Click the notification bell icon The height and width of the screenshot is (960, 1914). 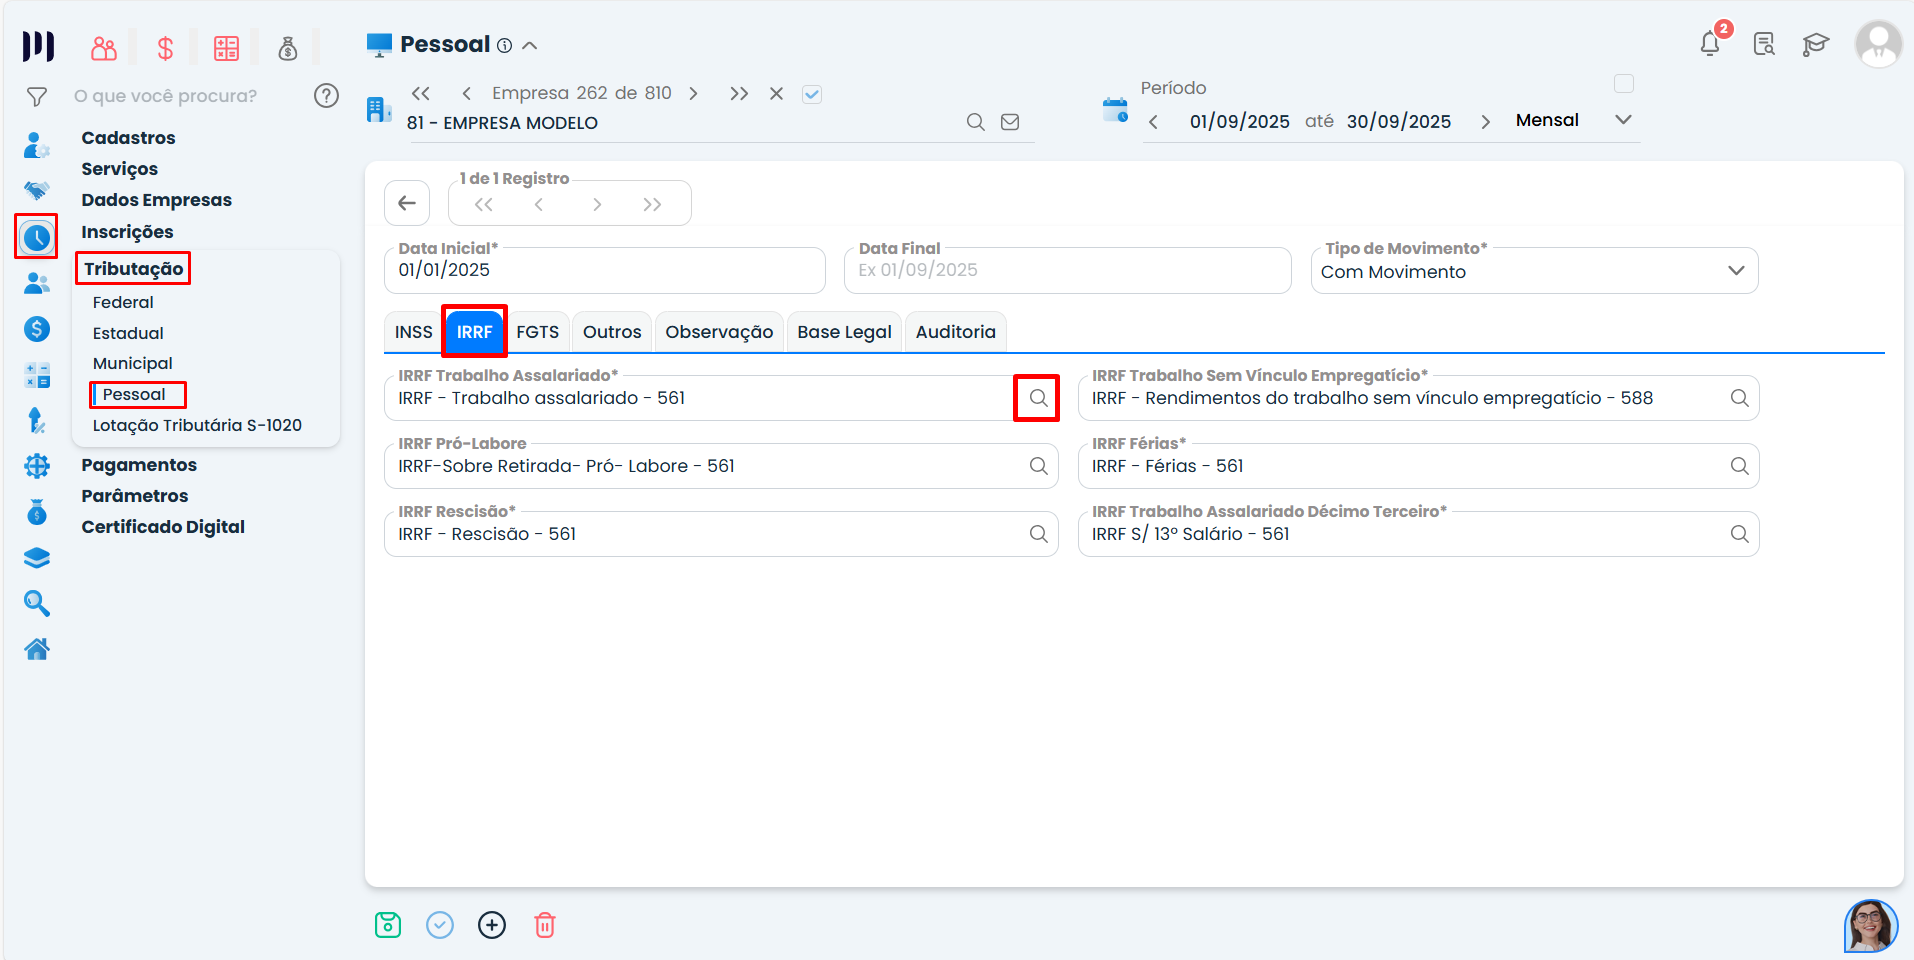[x=1710, y=44]
